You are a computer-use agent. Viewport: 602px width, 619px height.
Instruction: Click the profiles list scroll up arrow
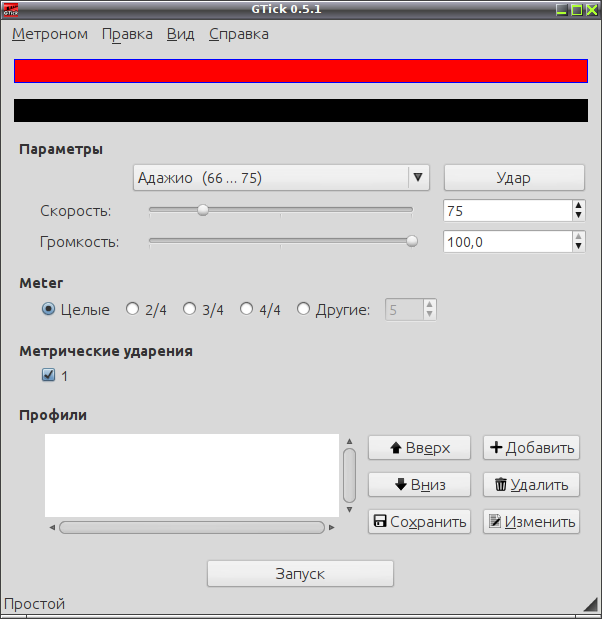tap(349, 441)
